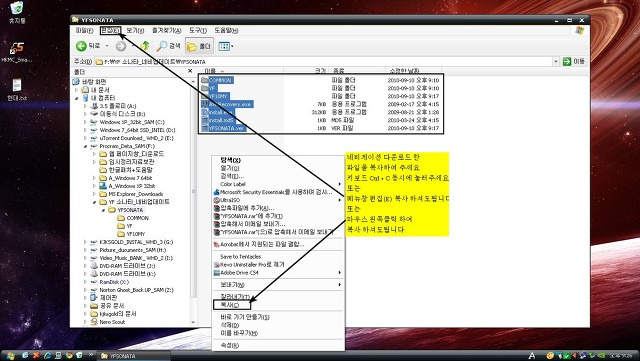640x361 pixels.
Task: Open the 도구(T) menu
Action: pyautogui.click(x=198, y=31)
